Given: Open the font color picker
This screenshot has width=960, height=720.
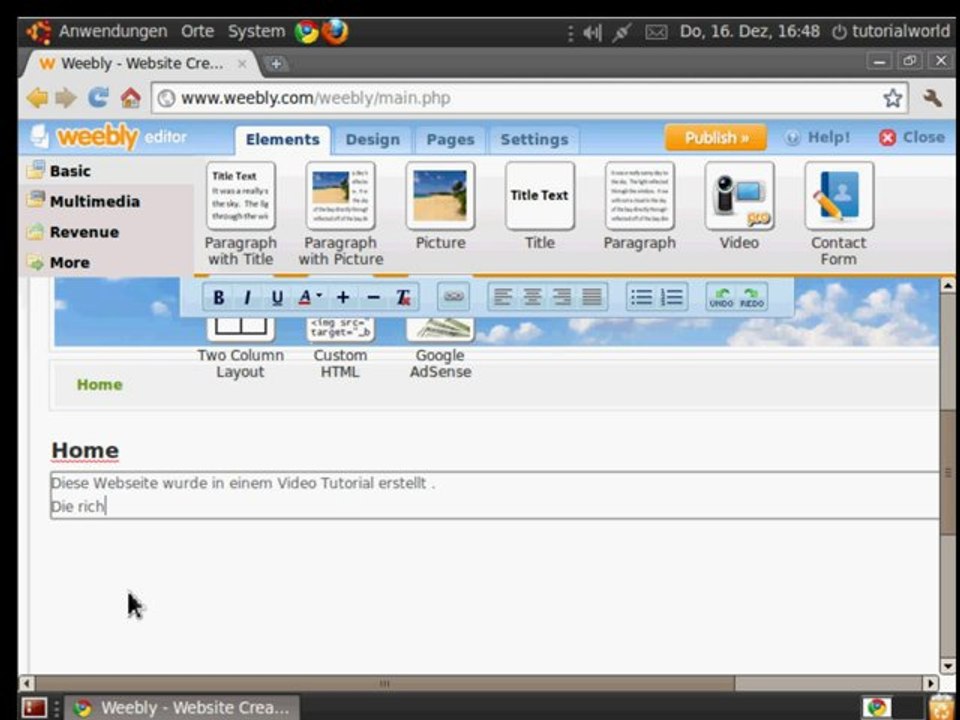Looking at the screenshot, I should pyautogui.click(x=310, y=298).
